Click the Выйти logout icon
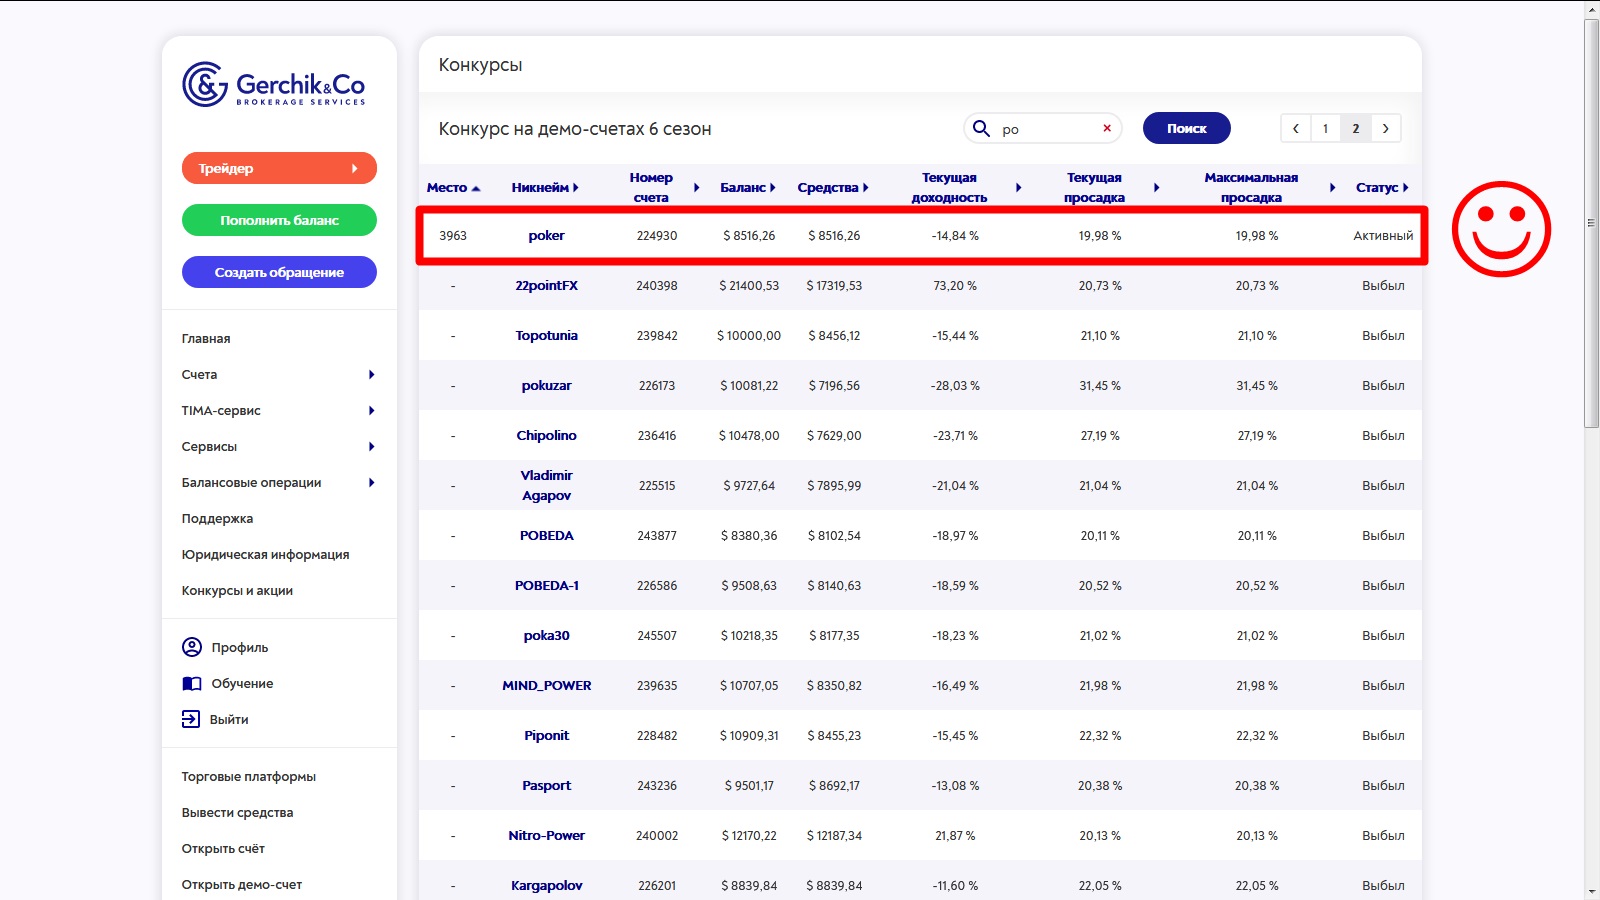 click(x=191, y=719)
